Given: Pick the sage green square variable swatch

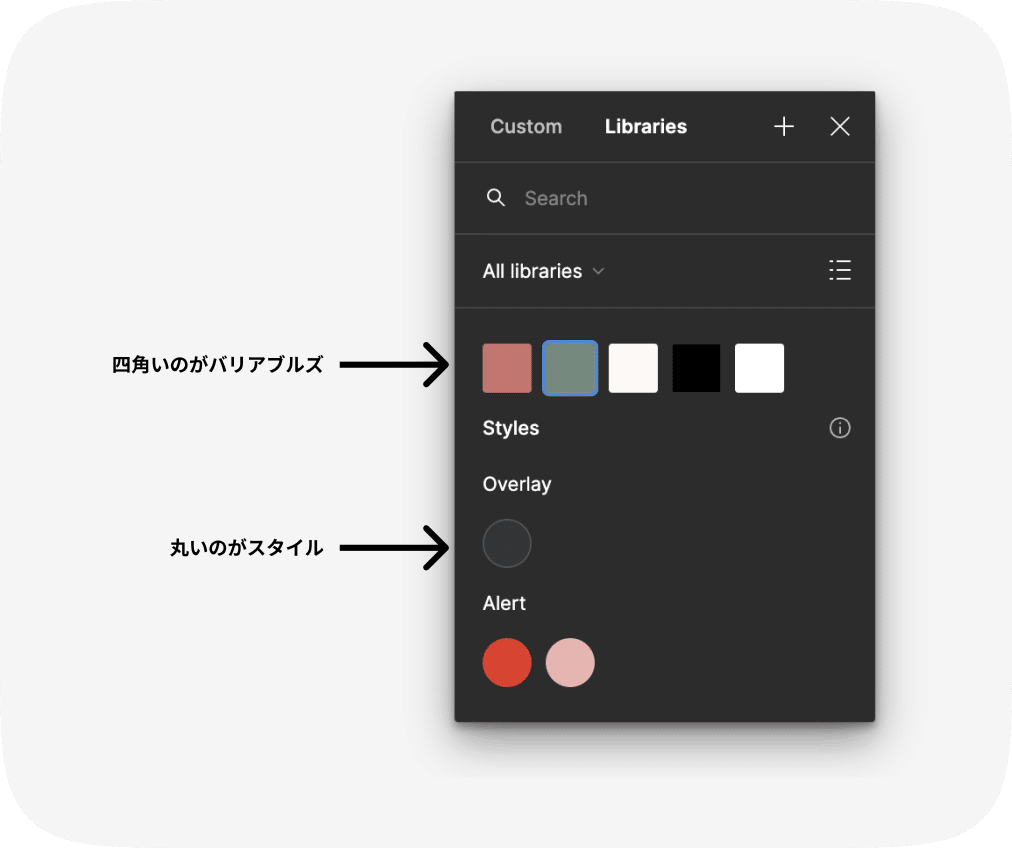Looking at the screenshot, I should tap(570, 368).
